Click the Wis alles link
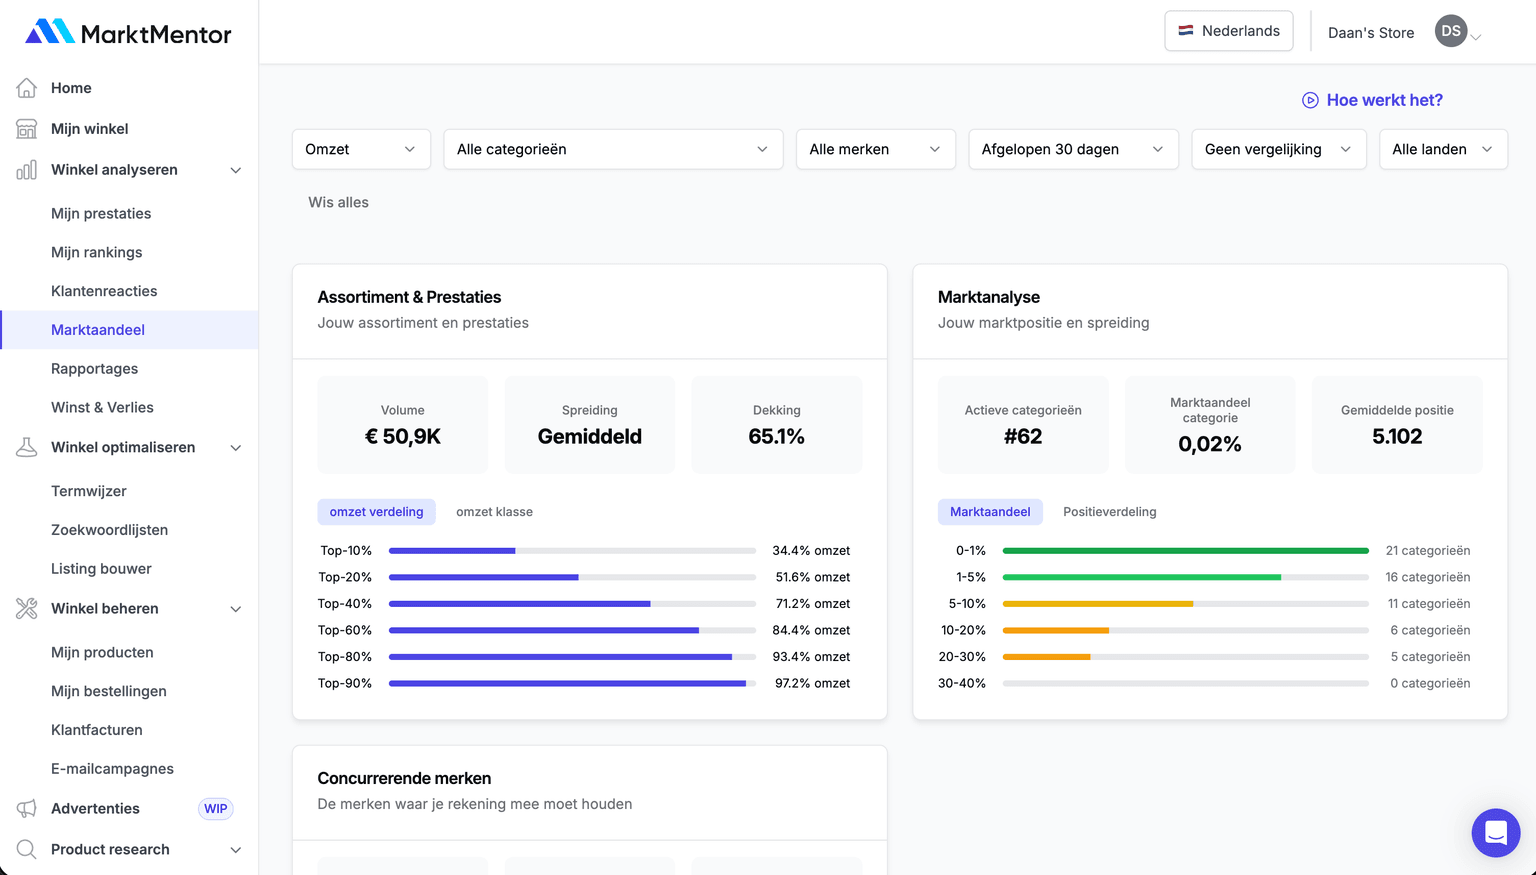The height and width of the screenshot is (875, 1536). (338, 202)
